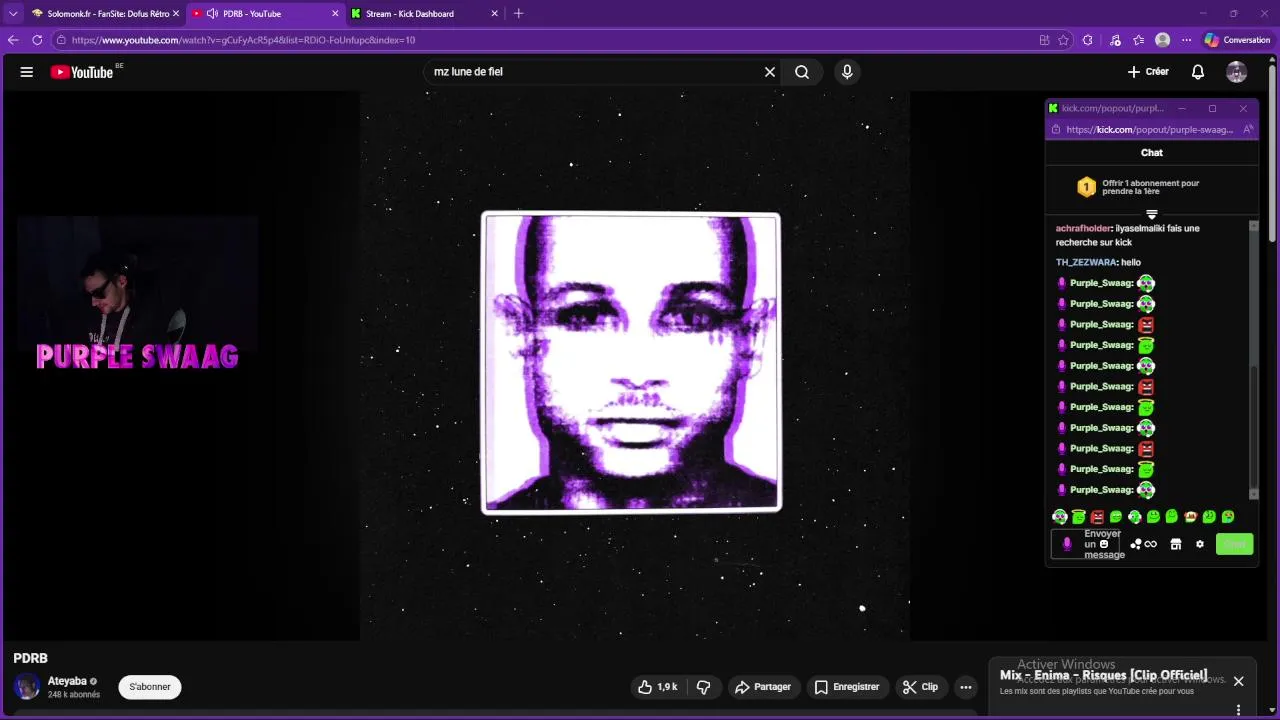Viewport: 1280px width, 720px height.
Task: Close the Solomonk.fr tab
Action: pos(176,14)
